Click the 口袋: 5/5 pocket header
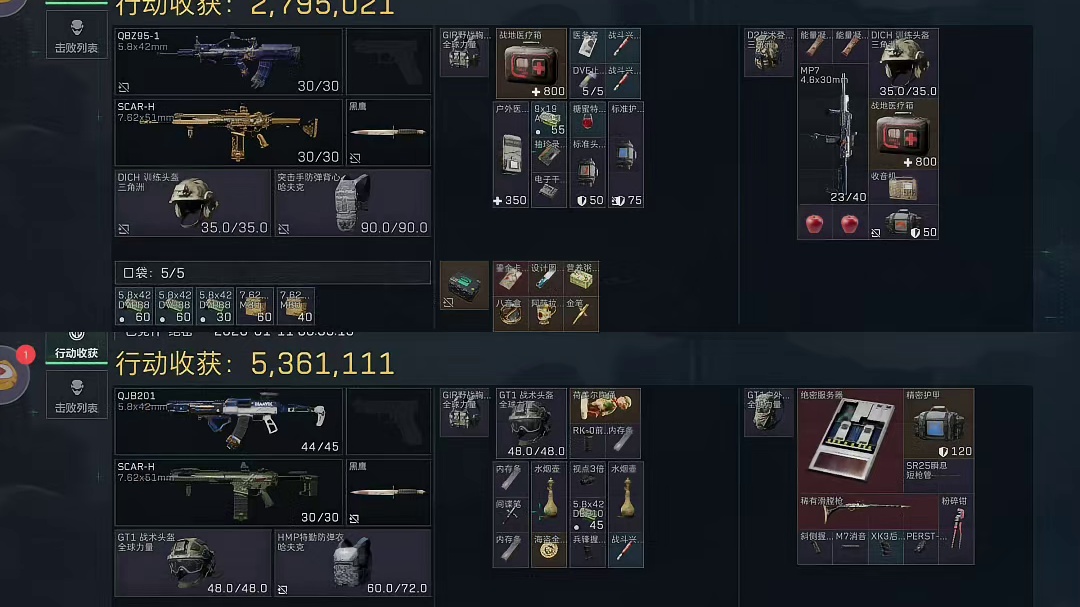Screen dimensions: 1080x607 click(x=273, y=273)
